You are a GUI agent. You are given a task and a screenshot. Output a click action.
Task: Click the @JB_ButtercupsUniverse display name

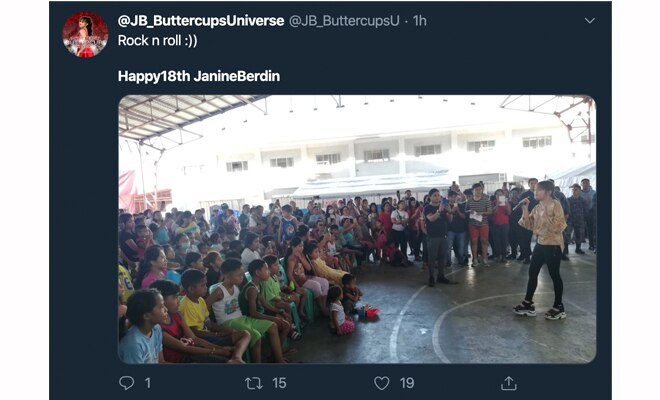tap(201, 21)
